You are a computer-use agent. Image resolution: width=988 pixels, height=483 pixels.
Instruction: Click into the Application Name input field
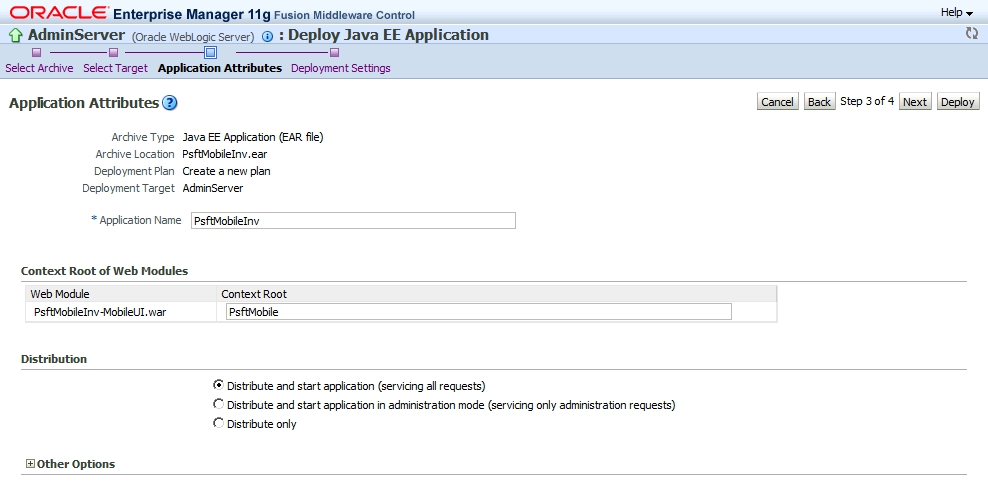pyautogui.click(x=353, y=220)
